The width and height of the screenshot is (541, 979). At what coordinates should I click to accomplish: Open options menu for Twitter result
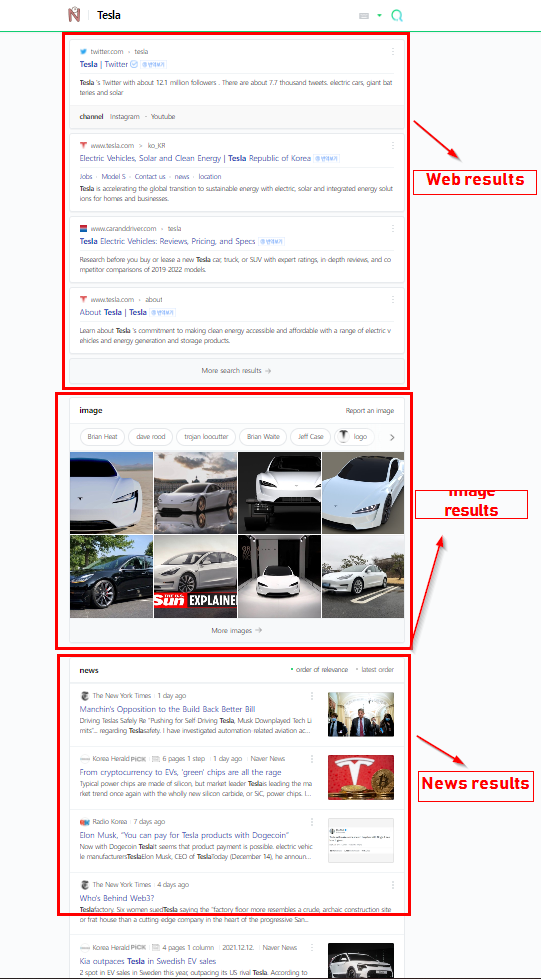click(393, 52)
